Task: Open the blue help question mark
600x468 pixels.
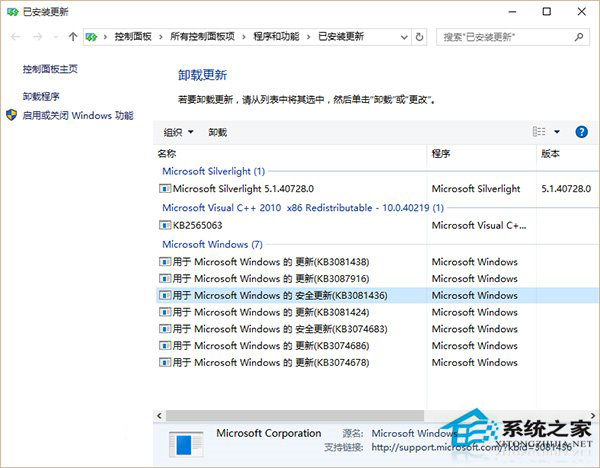Action: click(x=582, y=132)
